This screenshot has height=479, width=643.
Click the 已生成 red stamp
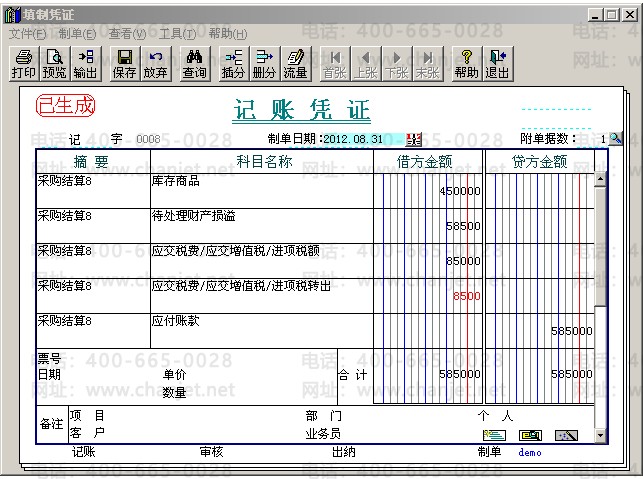click(x=66, y=105)
